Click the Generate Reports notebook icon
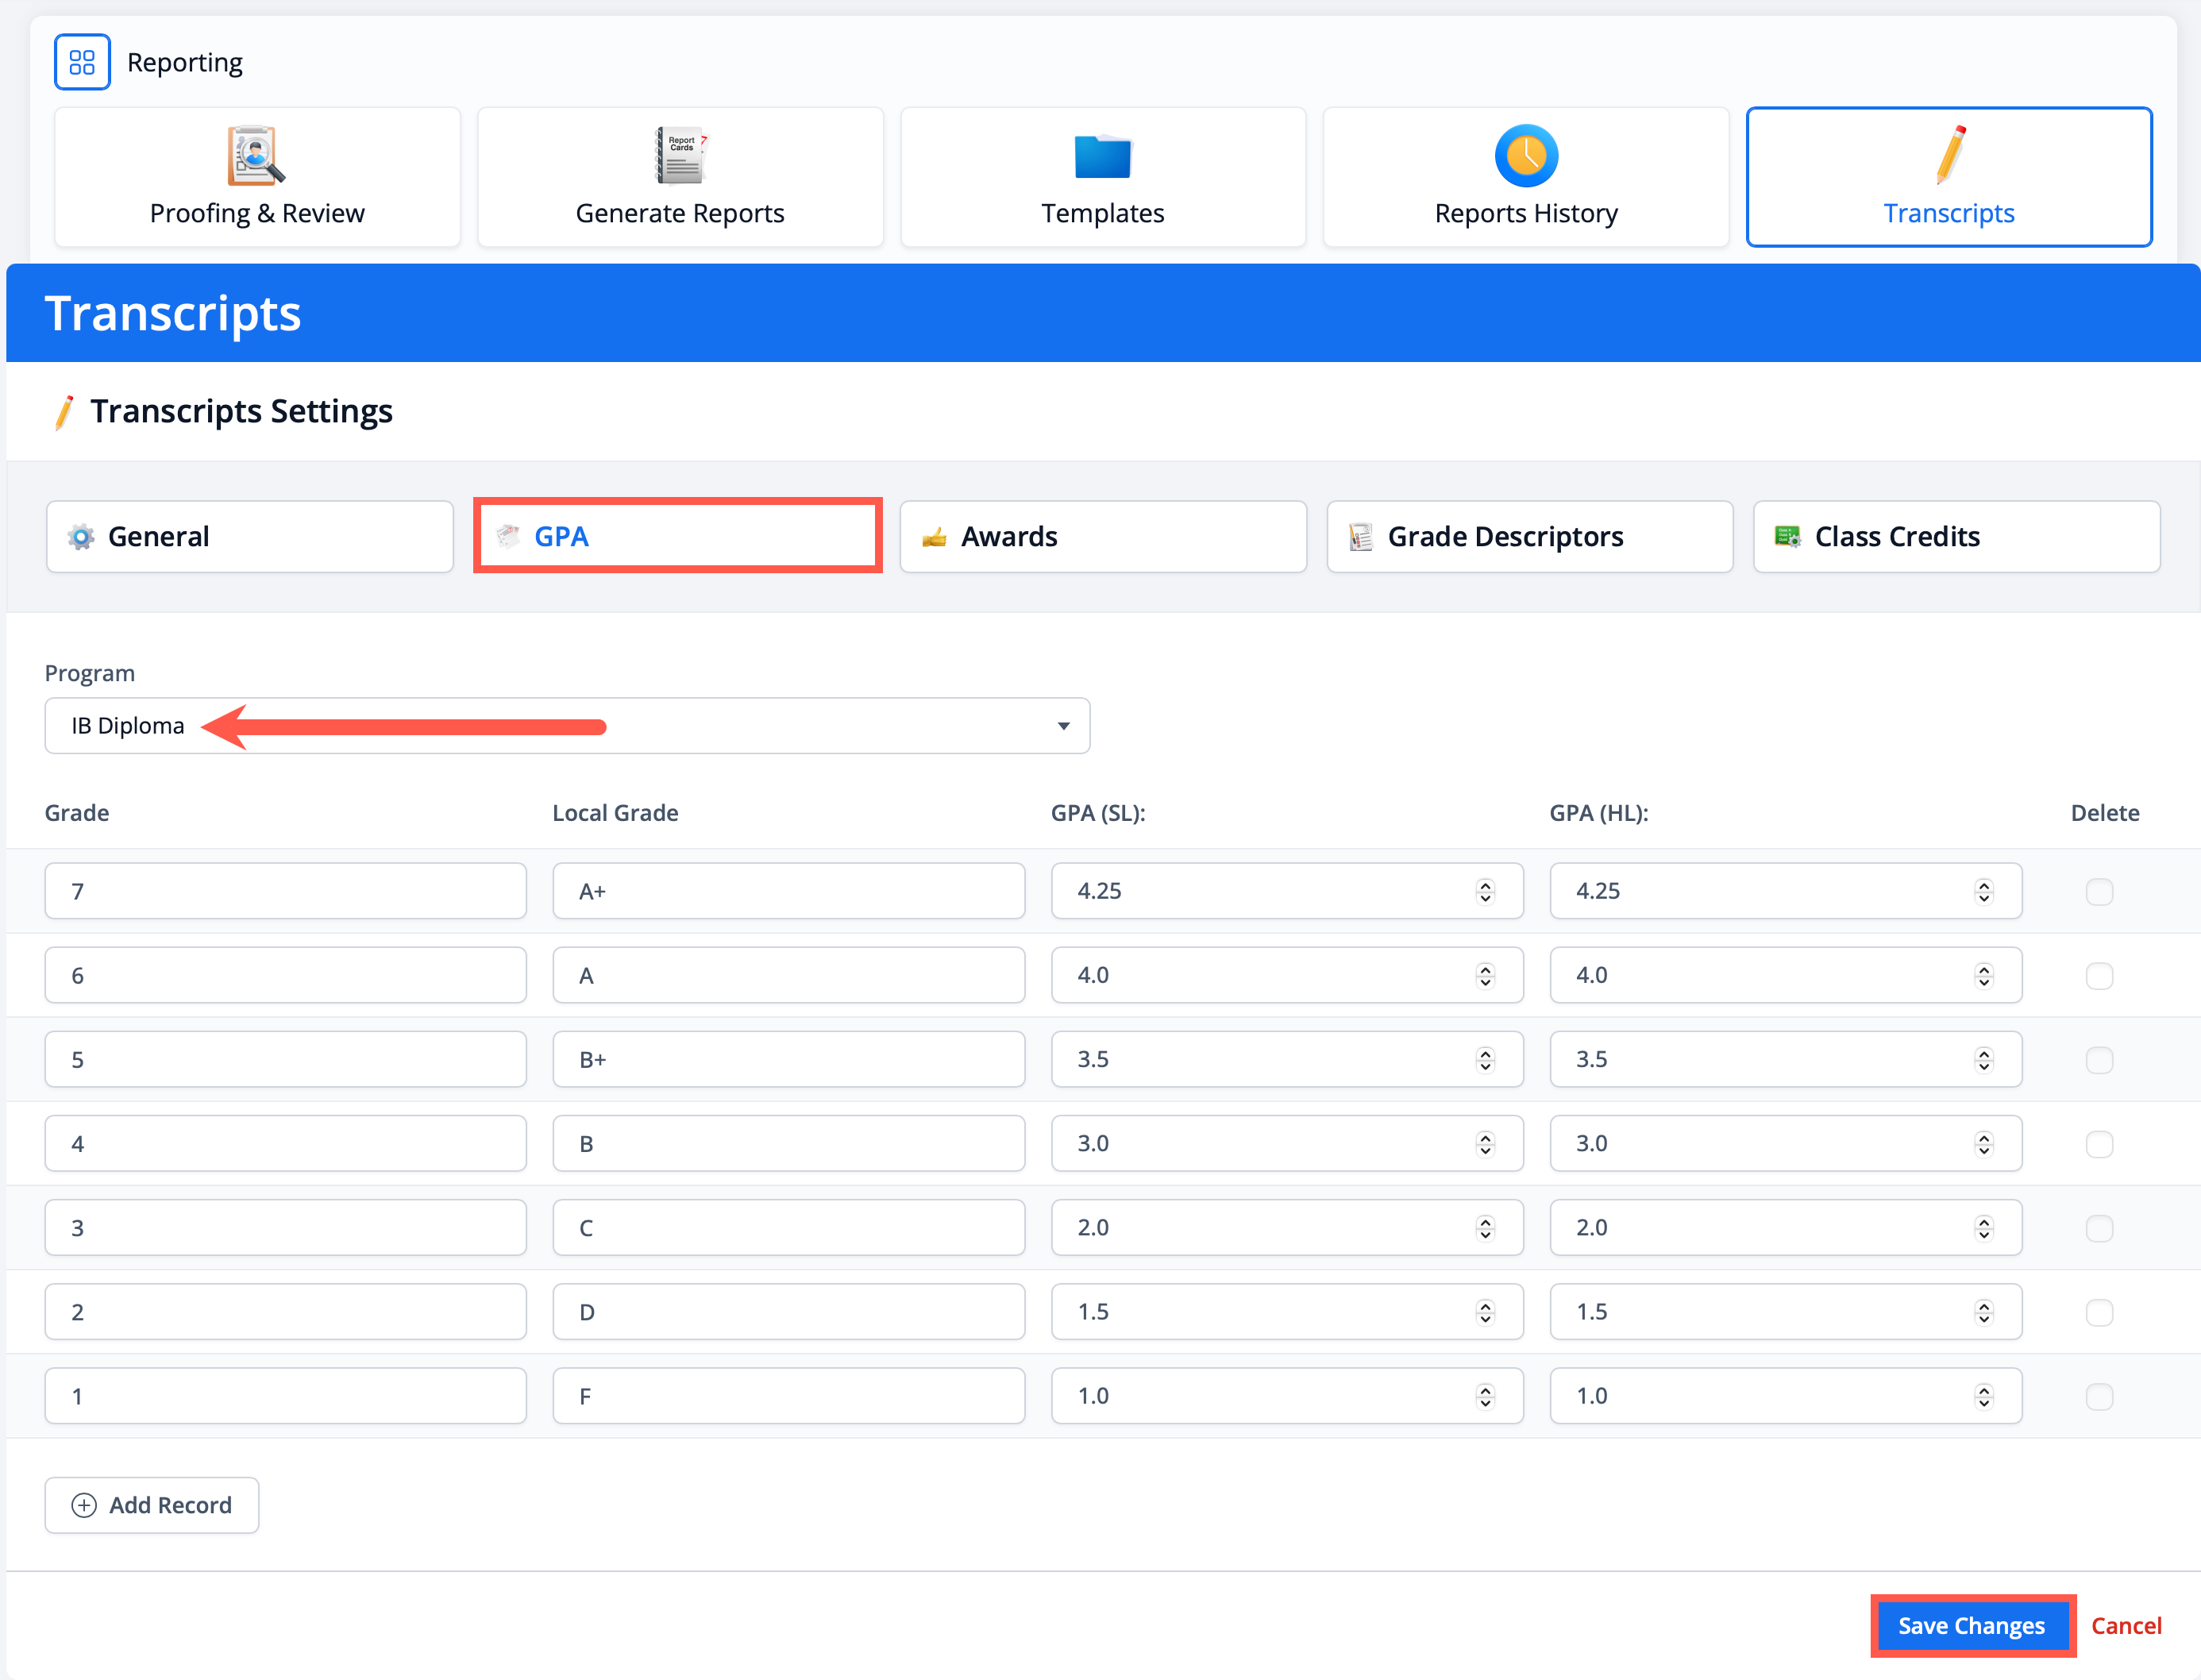This screenshot has height=1680, width=2201. point(680,155)
